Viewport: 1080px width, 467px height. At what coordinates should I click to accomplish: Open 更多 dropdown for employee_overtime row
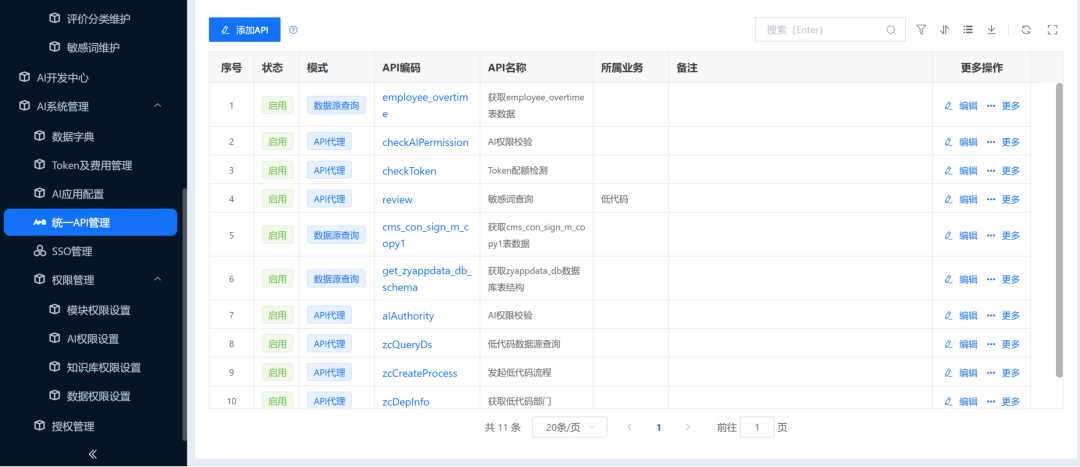tap(1004, 105)
